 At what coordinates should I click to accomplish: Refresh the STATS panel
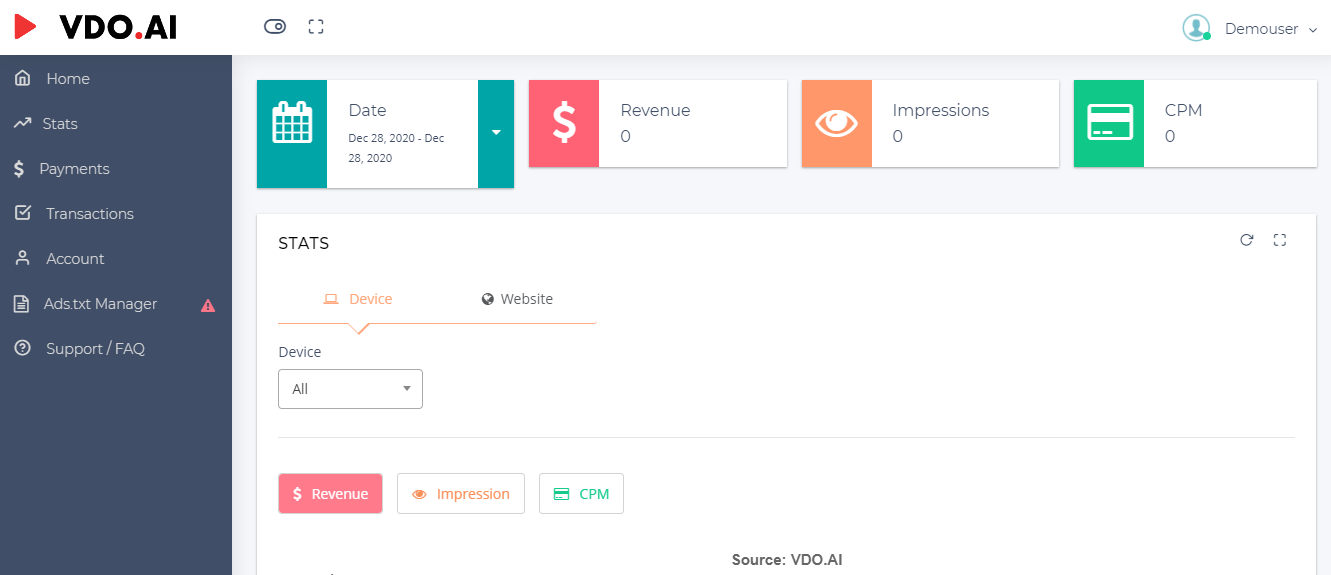[1246, 240]
